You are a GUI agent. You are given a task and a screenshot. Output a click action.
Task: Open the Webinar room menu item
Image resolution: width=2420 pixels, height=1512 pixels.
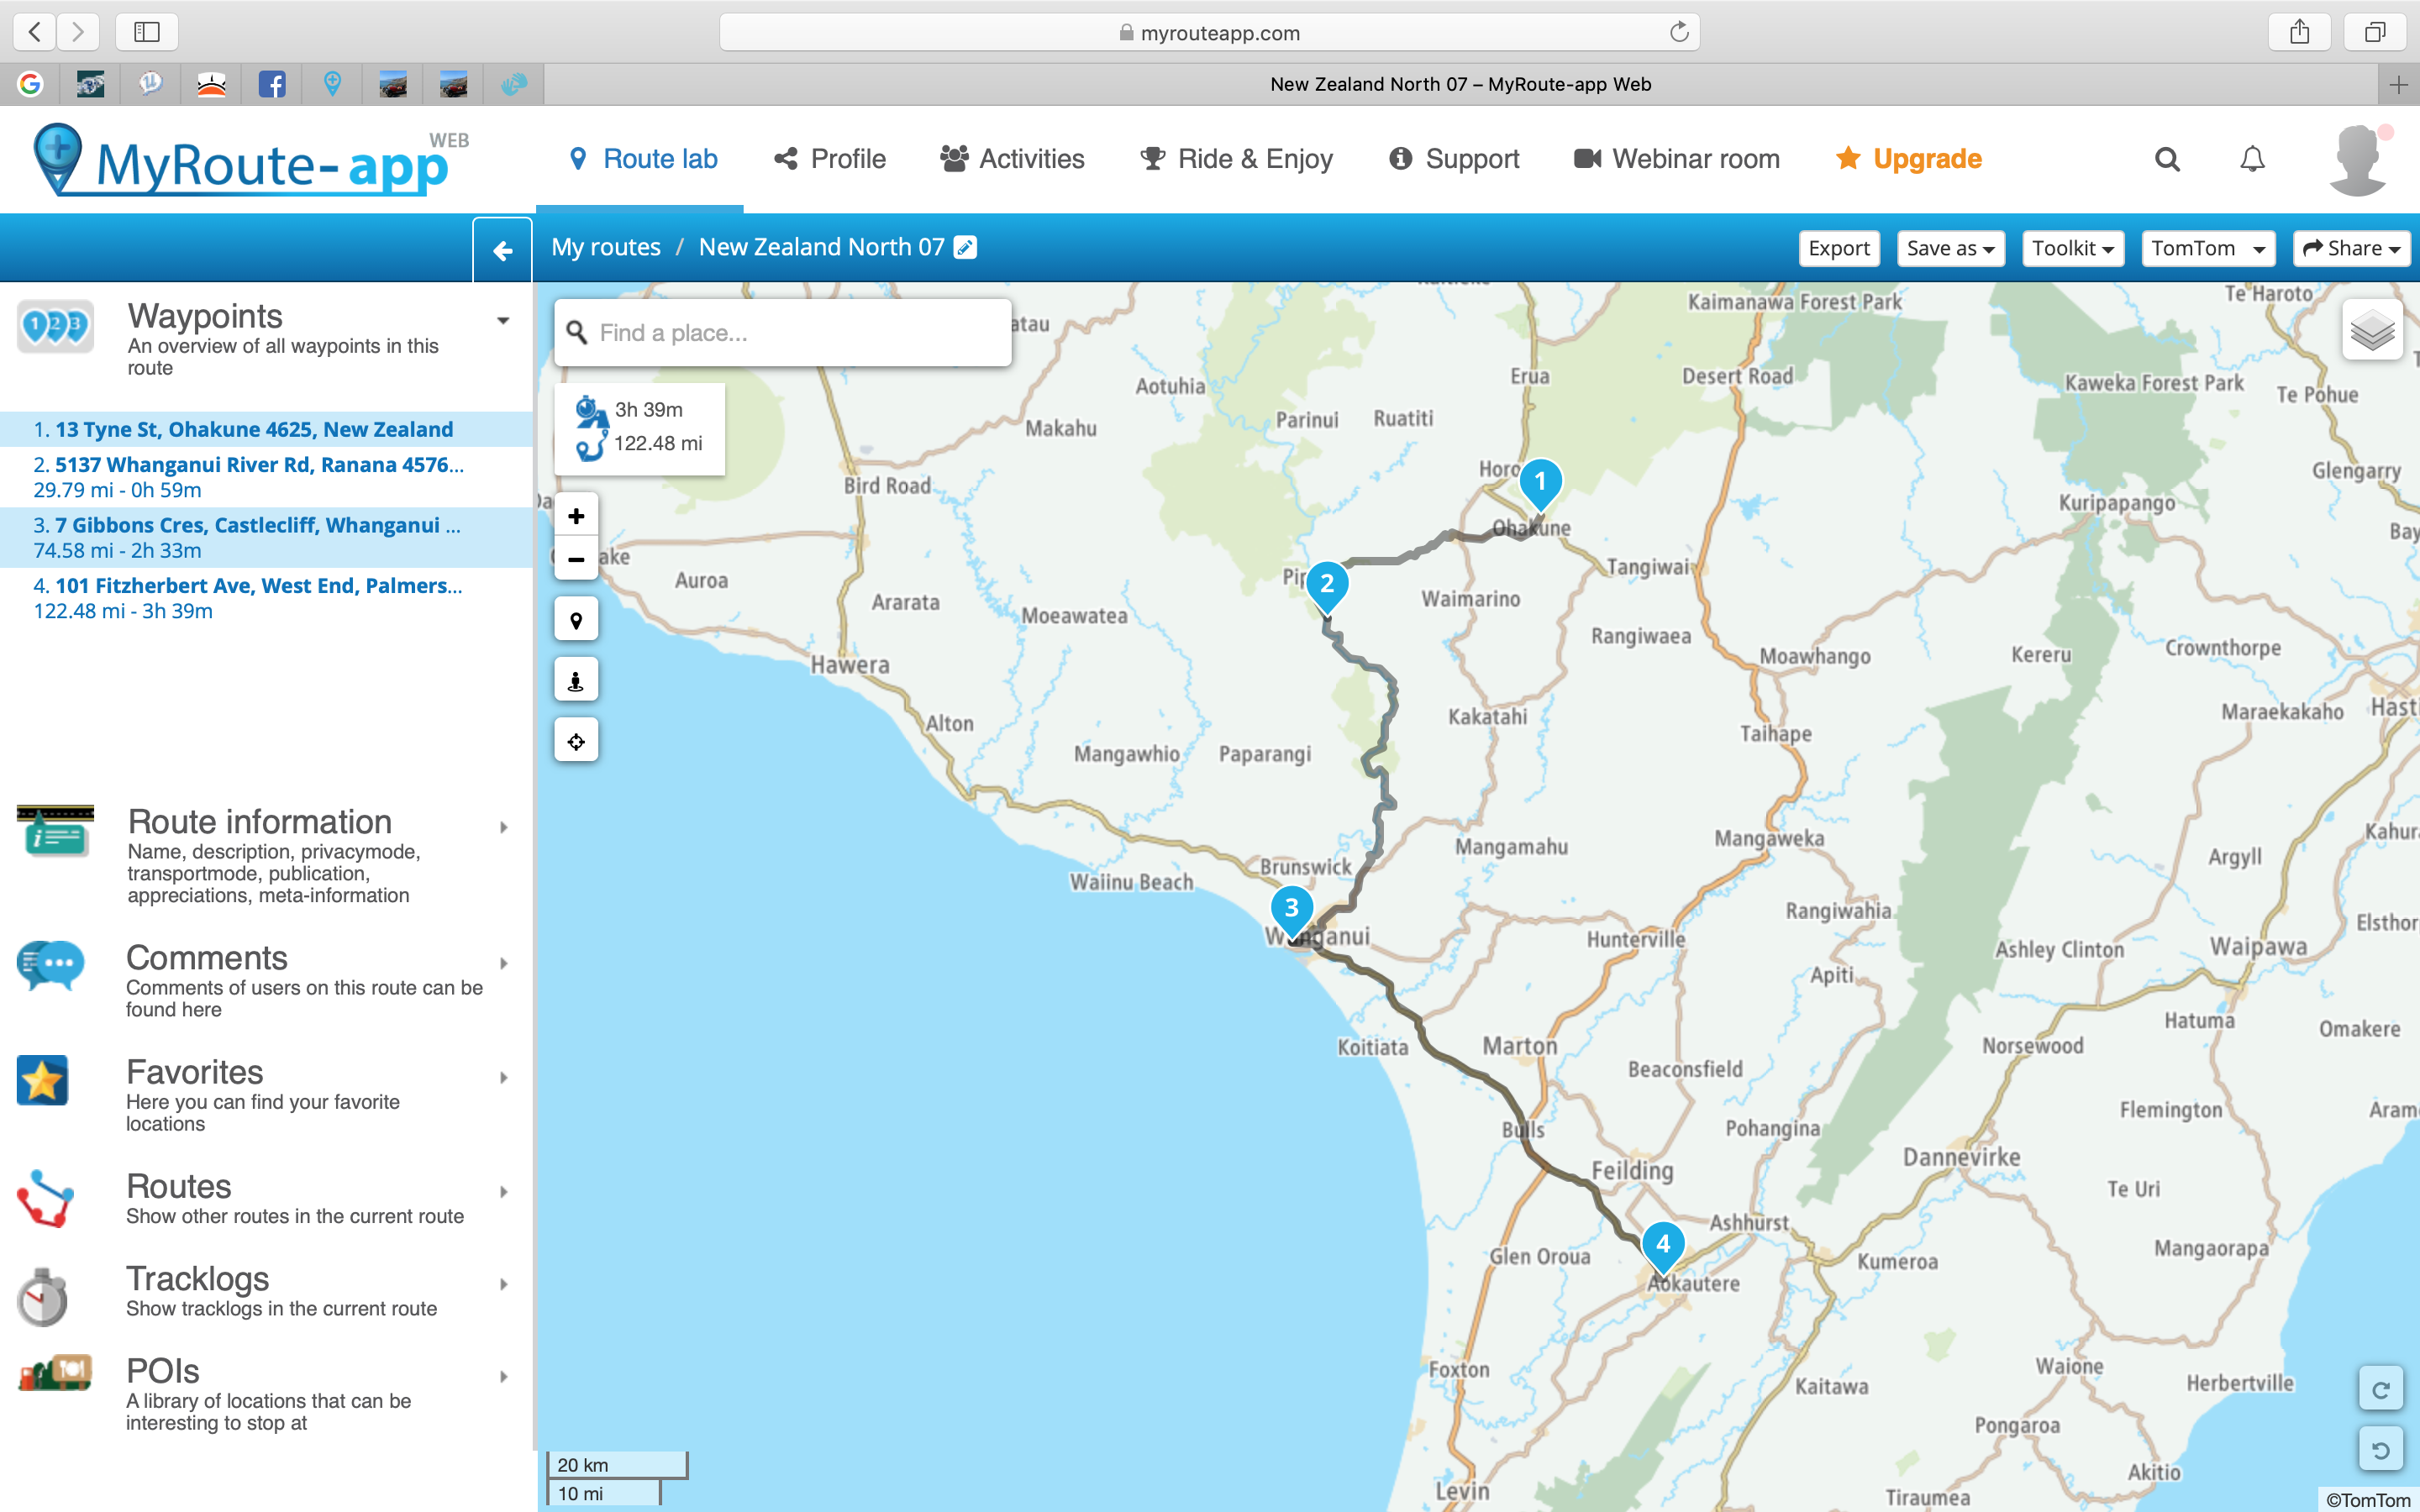click(x=1677, y=159)
